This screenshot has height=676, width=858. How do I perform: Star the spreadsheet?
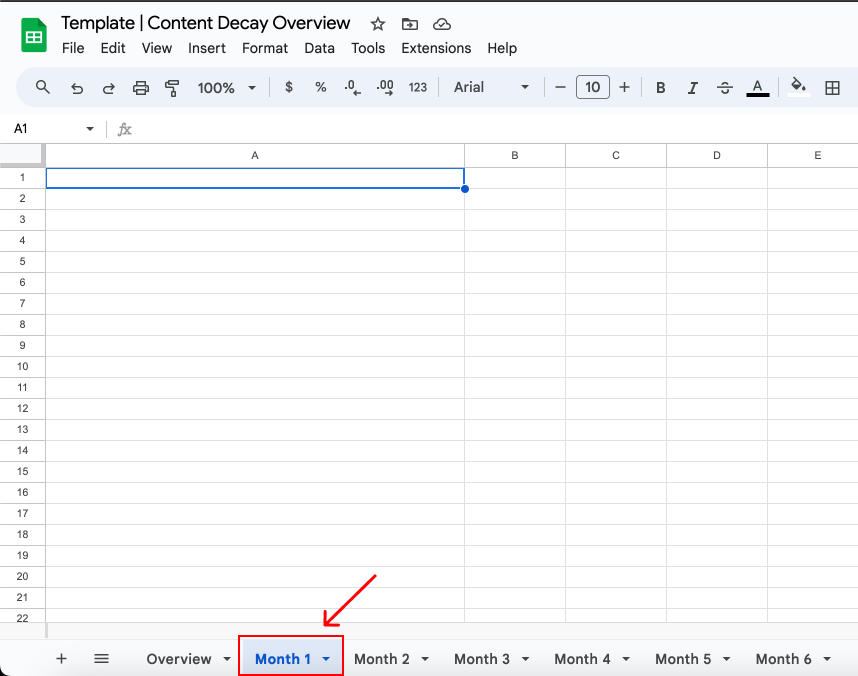tap(377, 23)
